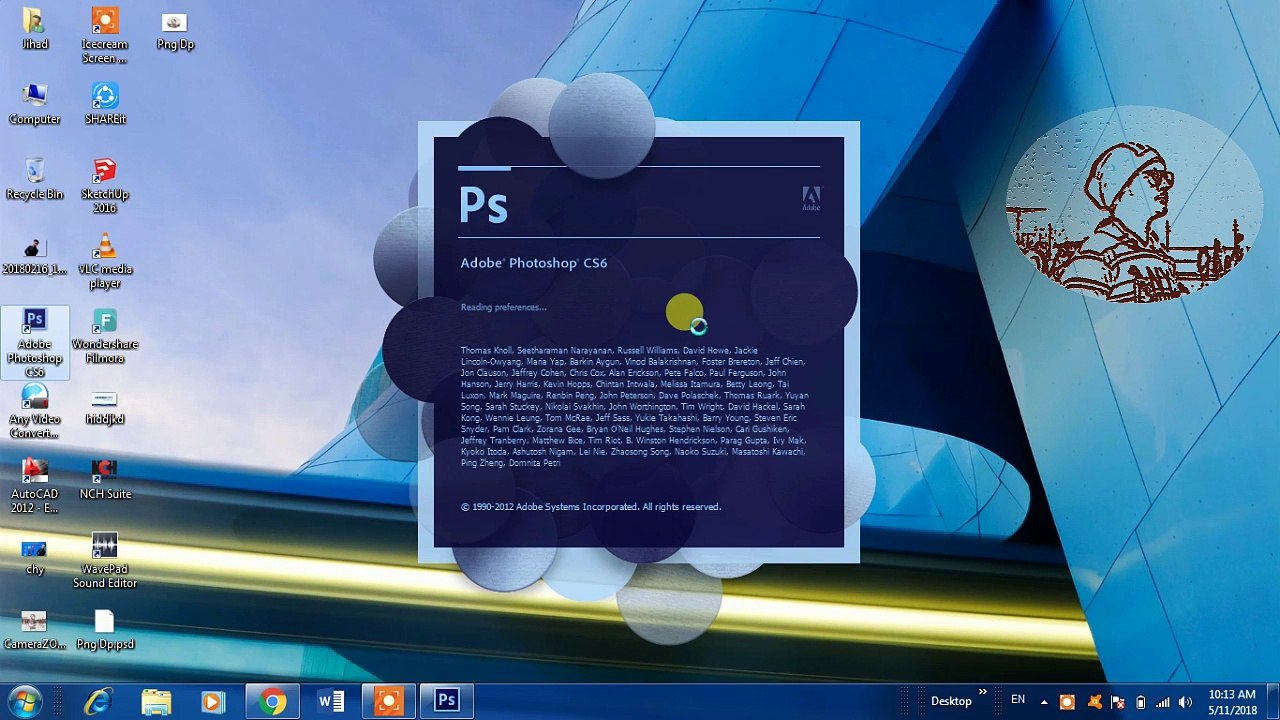Select the Computer desktop icon
The height and width of the screenshot is (720, 1280).
tap(35, 104)
